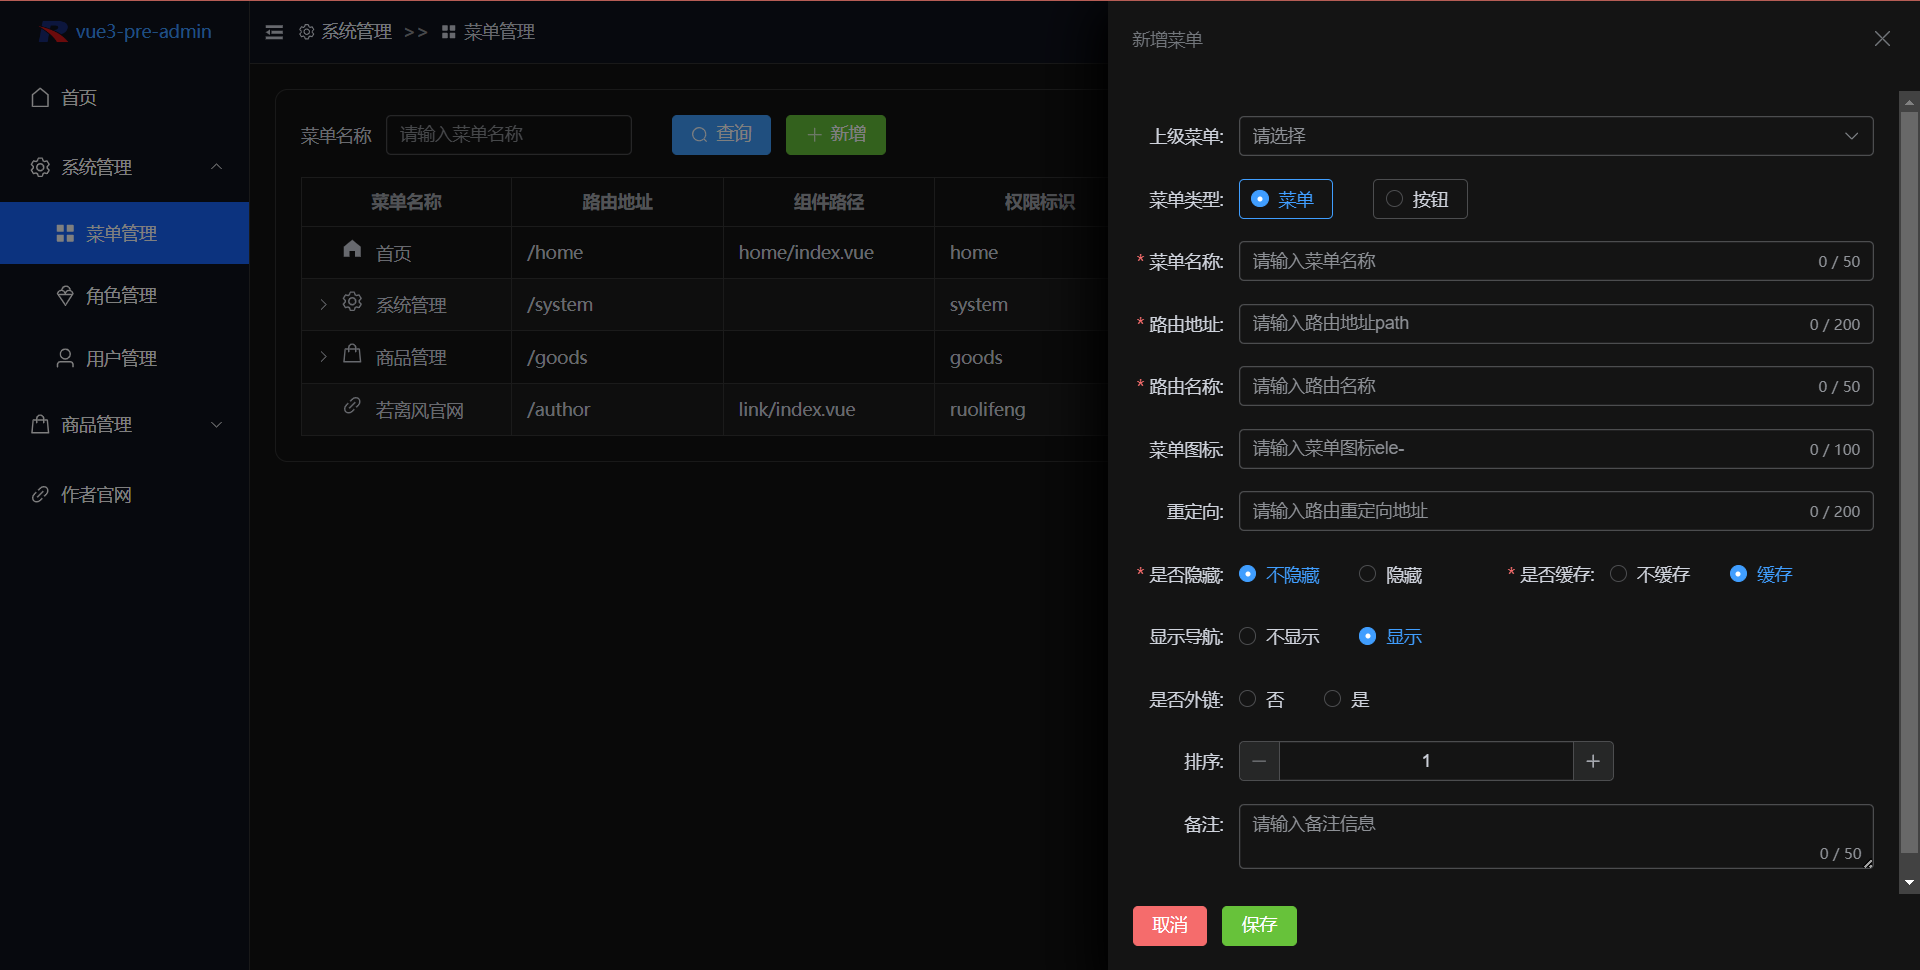Select 菜单 as the menu type
Screen dimensions: 1920x970
[x=1285, y=199]
